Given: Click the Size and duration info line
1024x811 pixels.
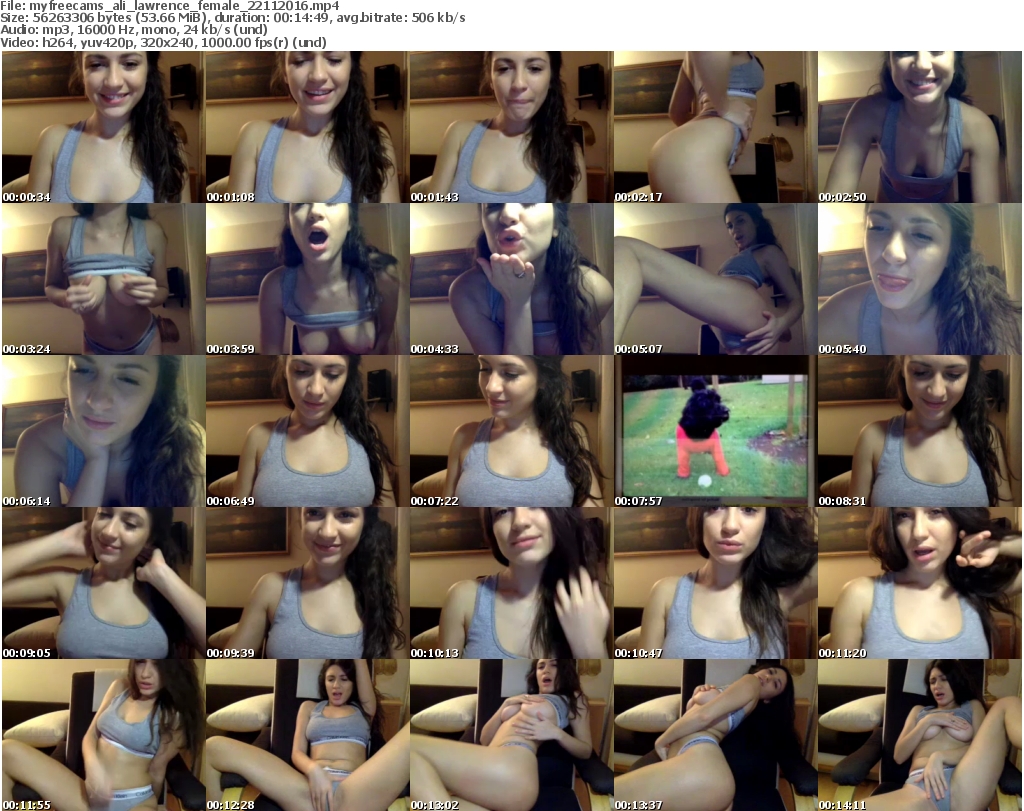Looking at the screenshot, I should (x=232, y=18).
